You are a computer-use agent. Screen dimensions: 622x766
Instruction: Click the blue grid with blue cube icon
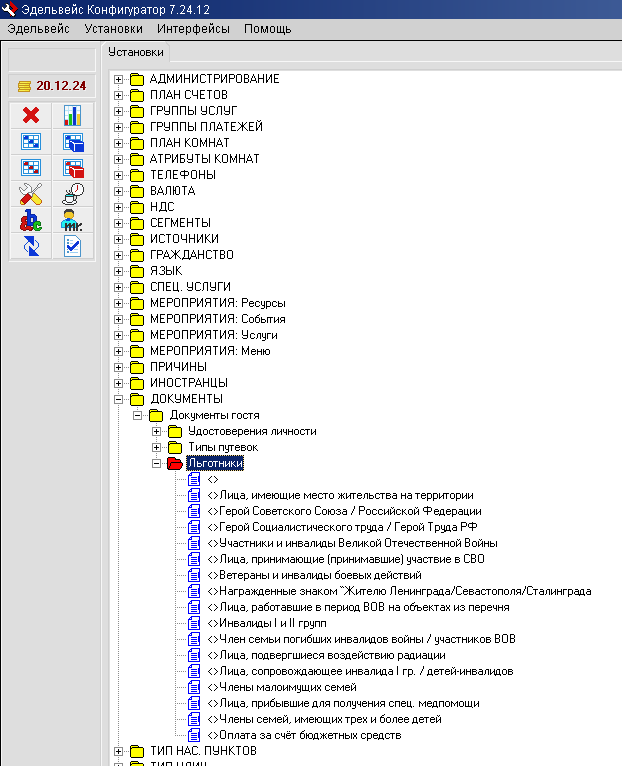pyautogui.click(x=73, y=141)
